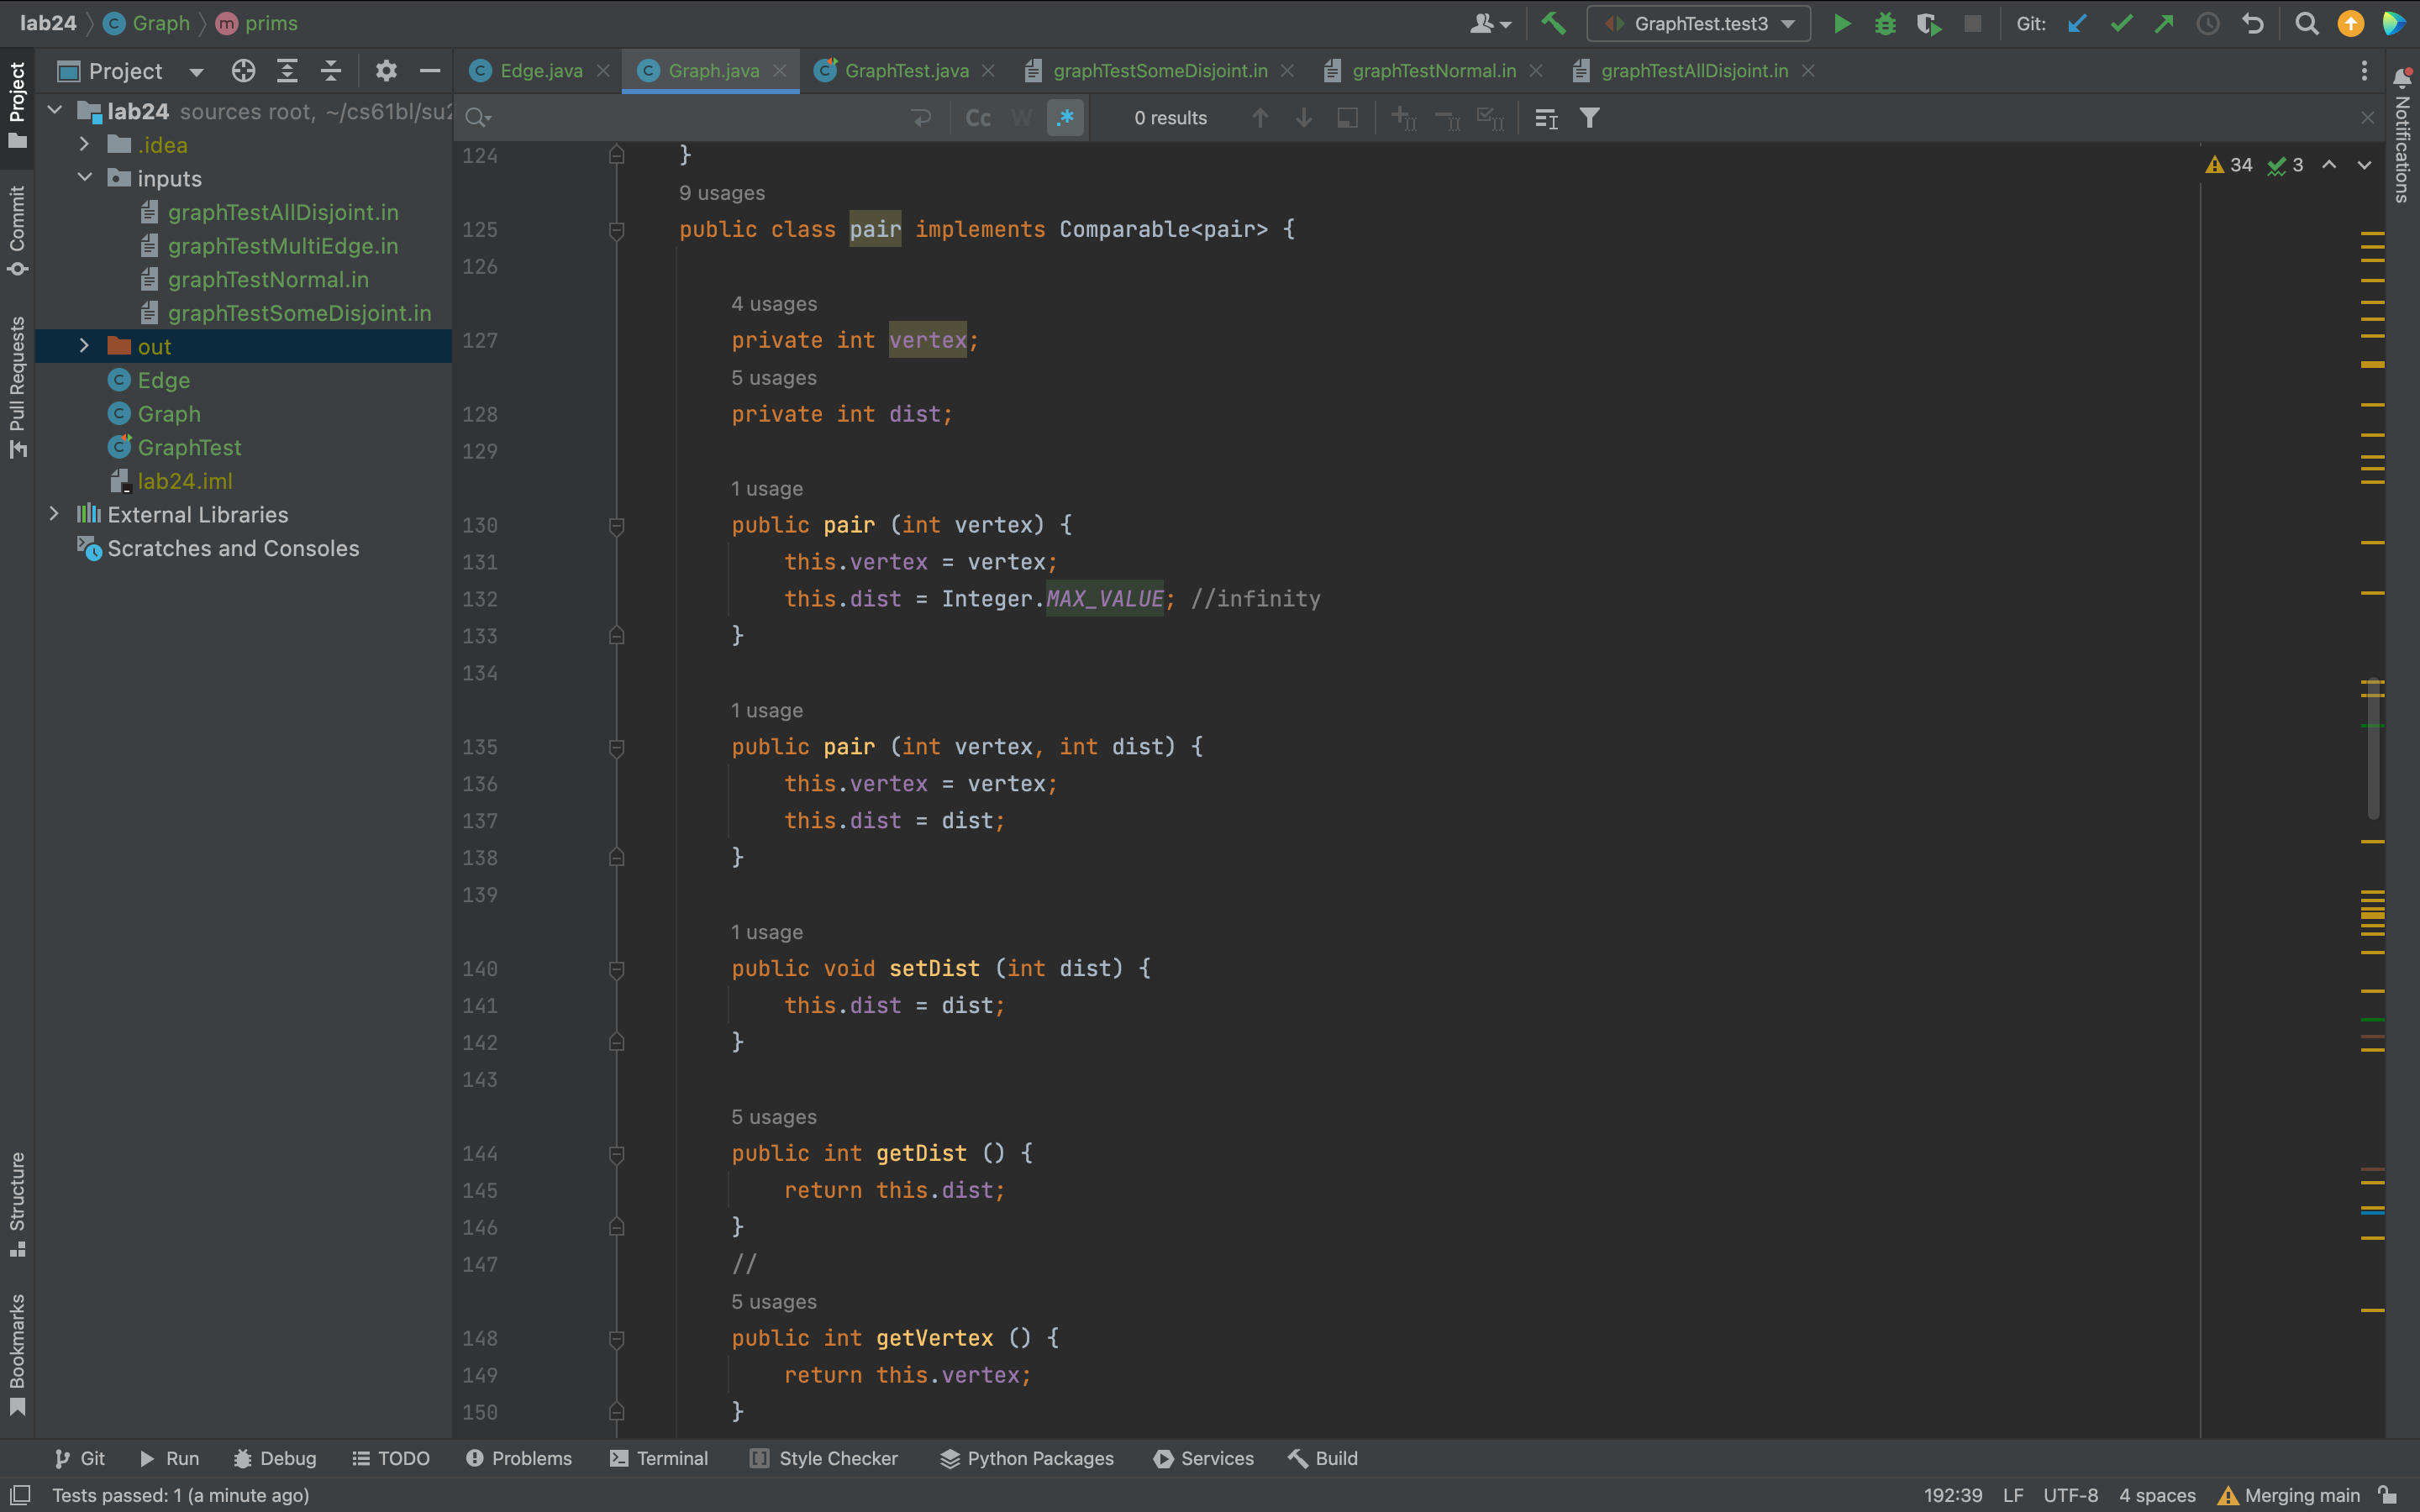The height and width of the screenshot is (1512, 2420).
Task: Run GraphTest.test3 with green play icon
Action: click(1841, 23)
